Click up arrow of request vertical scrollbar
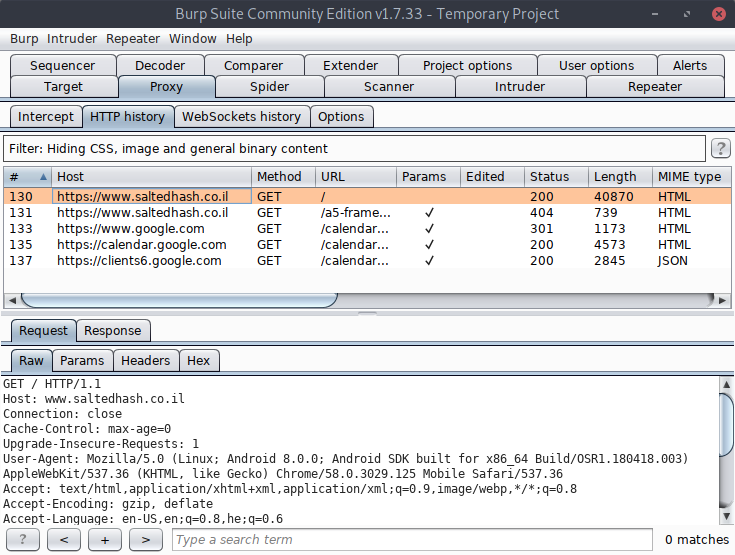 pyautogui.click(x=726, y=384)
